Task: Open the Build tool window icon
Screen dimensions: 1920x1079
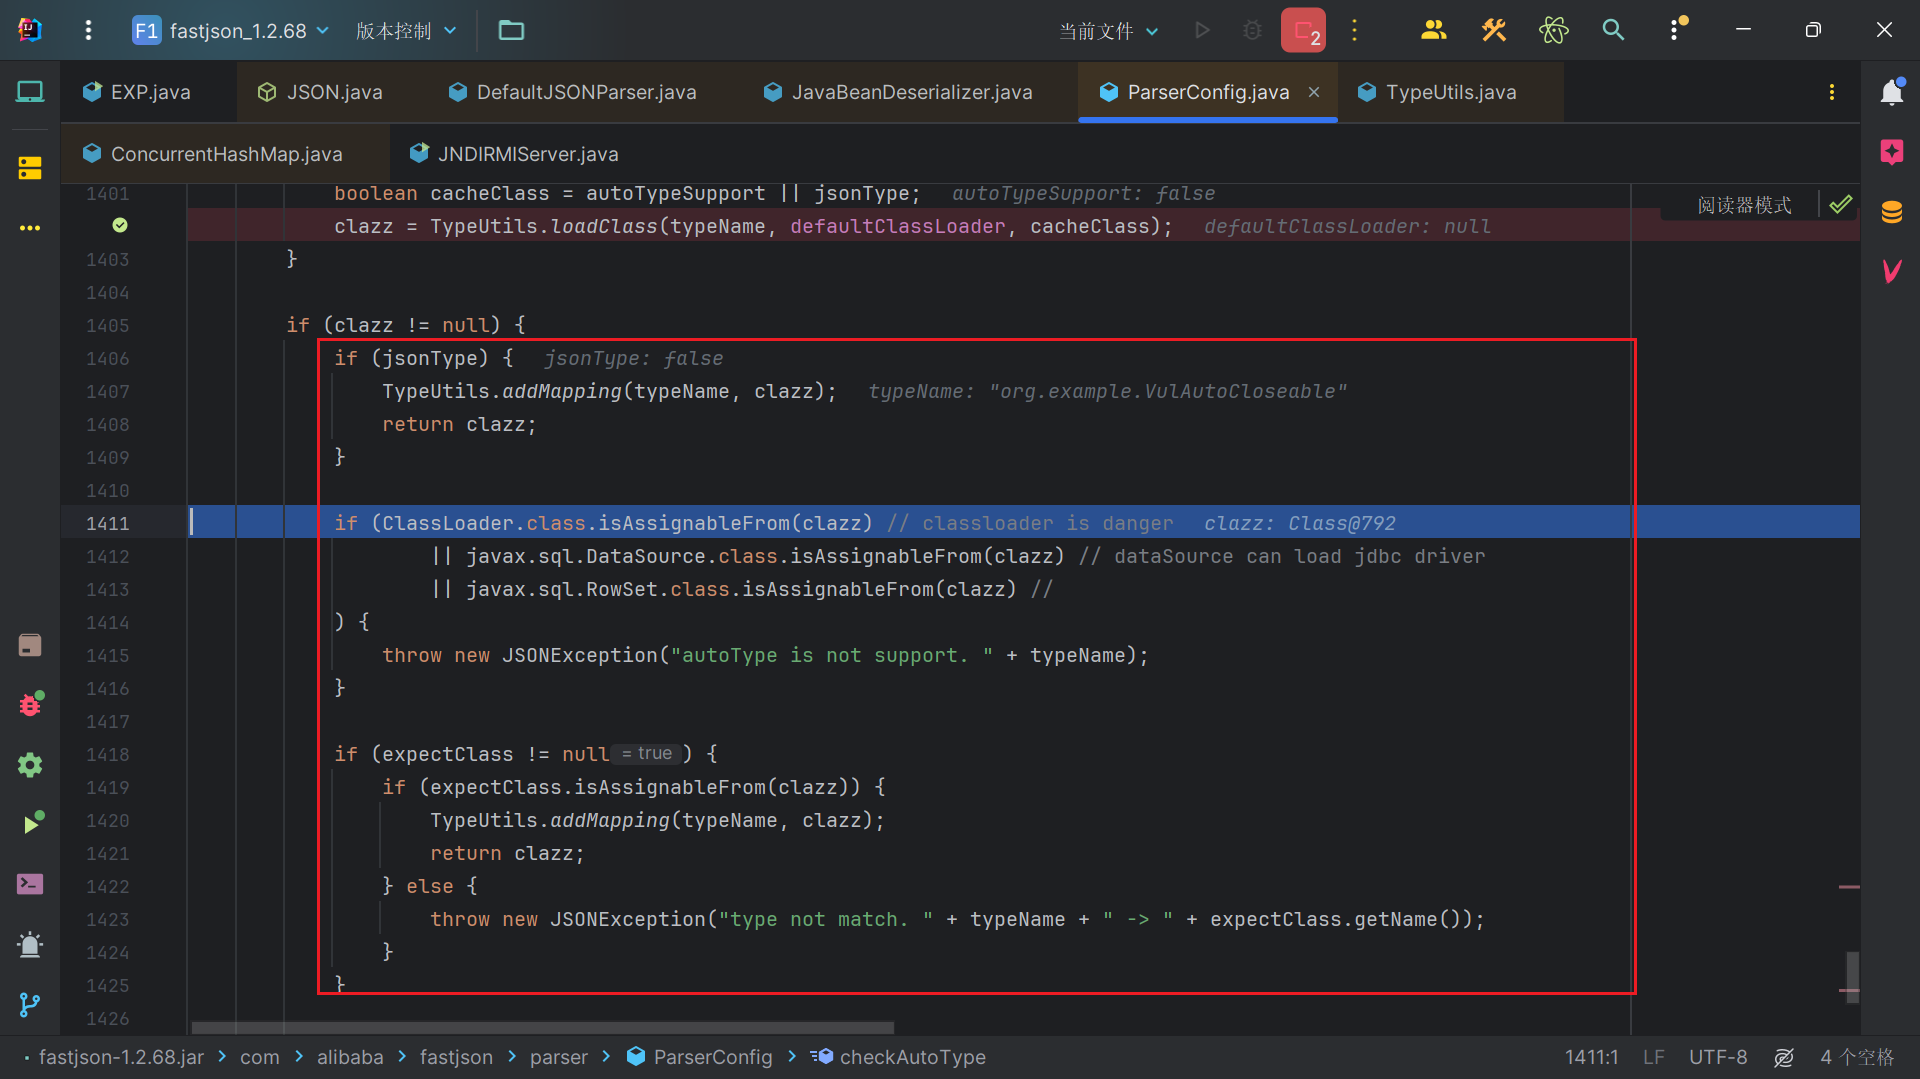Action: 30,645
